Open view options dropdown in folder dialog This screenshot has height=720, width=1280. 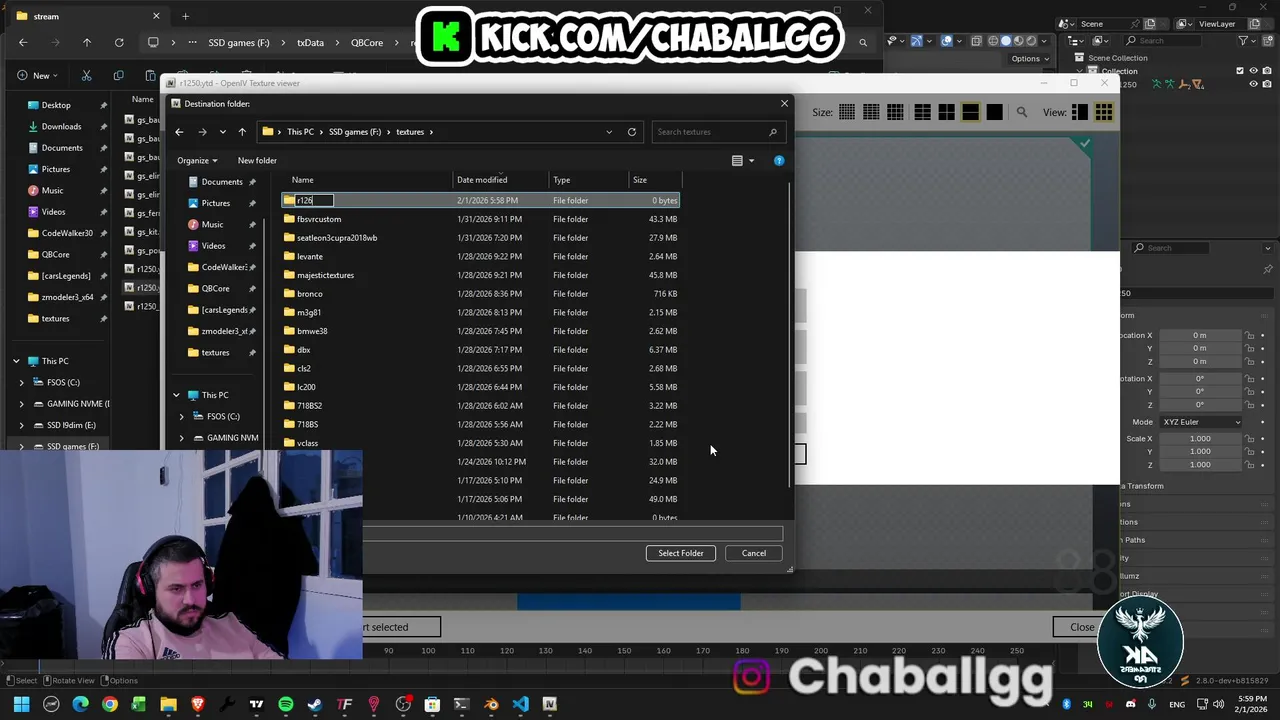(x=751, y=161)
